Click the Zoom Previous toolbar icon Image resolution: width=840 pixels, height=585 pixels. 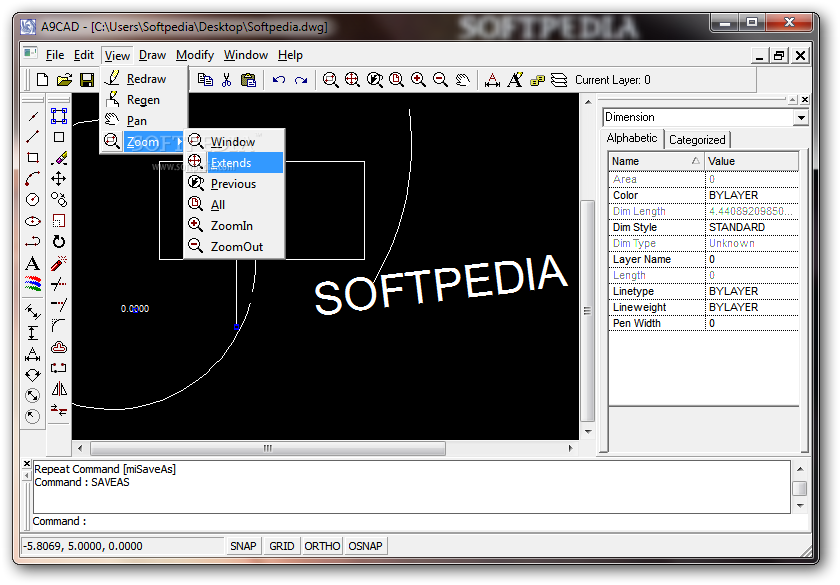pos(374,80)
